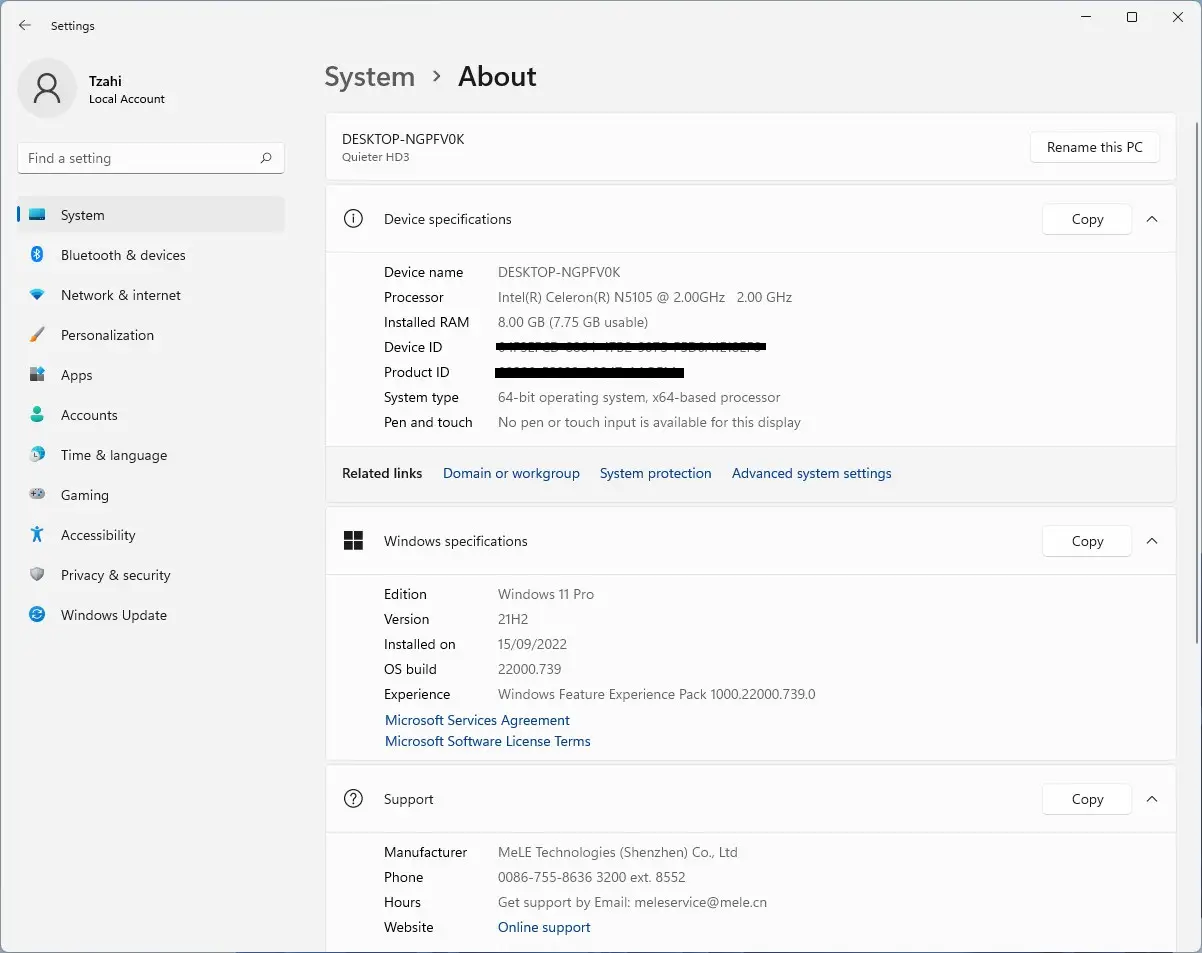
Task: Click the Privacy & security shield icon
Action: pyautogui.click(x=37, y=575)
